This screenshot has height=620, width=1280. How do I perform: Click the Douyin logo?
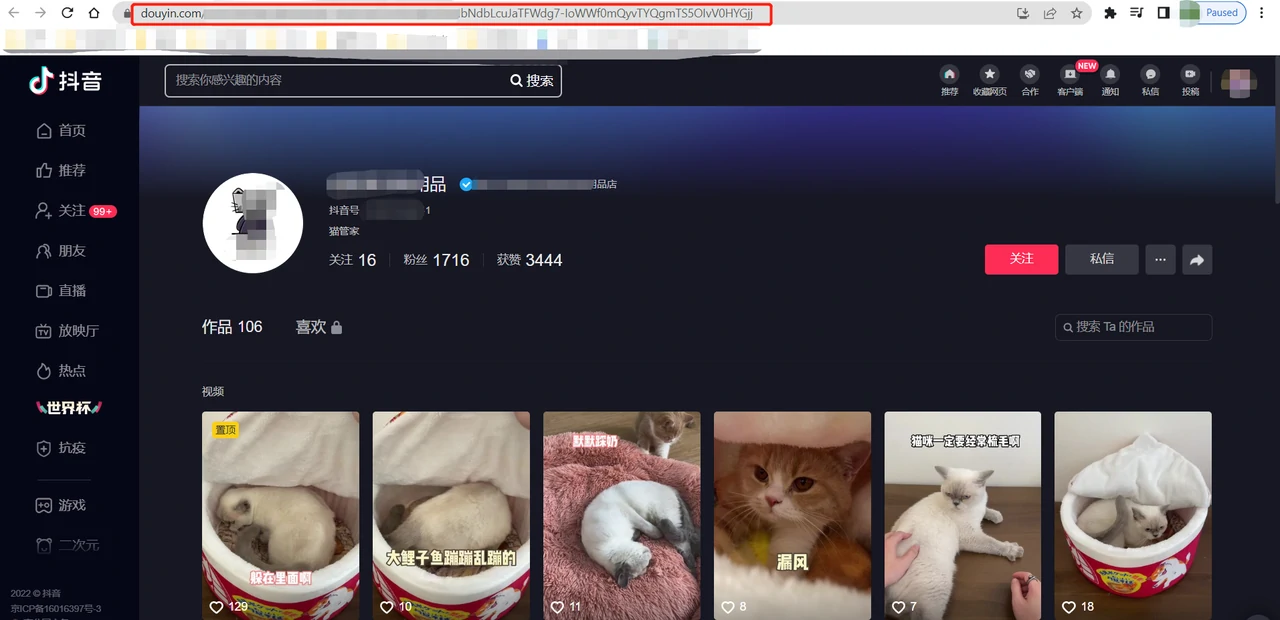pyautogui.click(x=66, y=81)
